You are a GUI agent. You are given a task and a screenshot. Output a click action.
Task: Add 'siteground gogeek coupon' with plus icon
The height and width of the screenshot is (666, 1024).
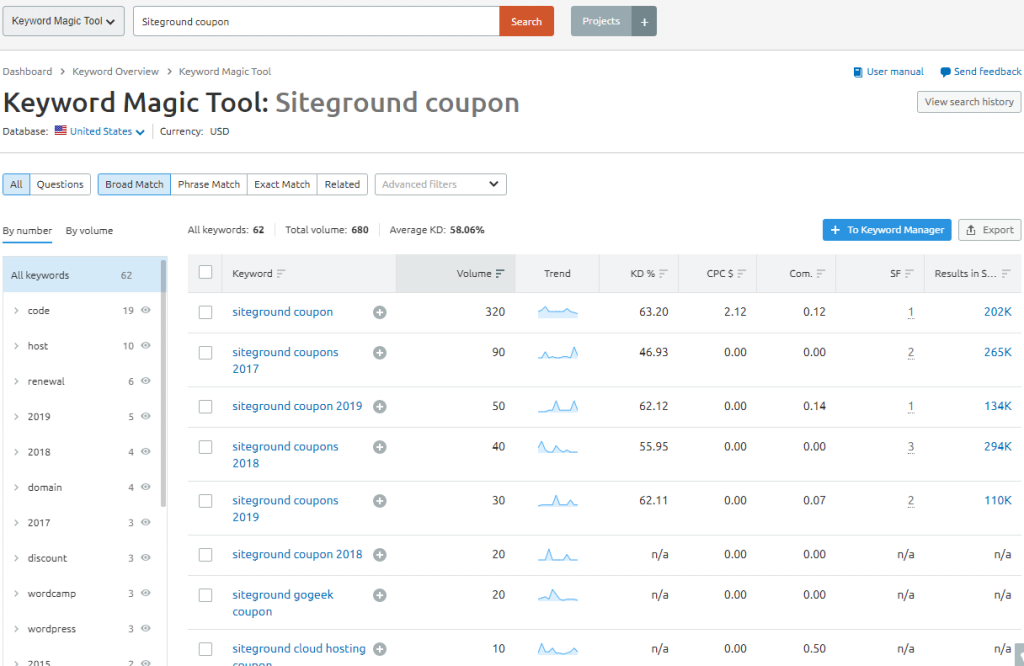point(379,595)
